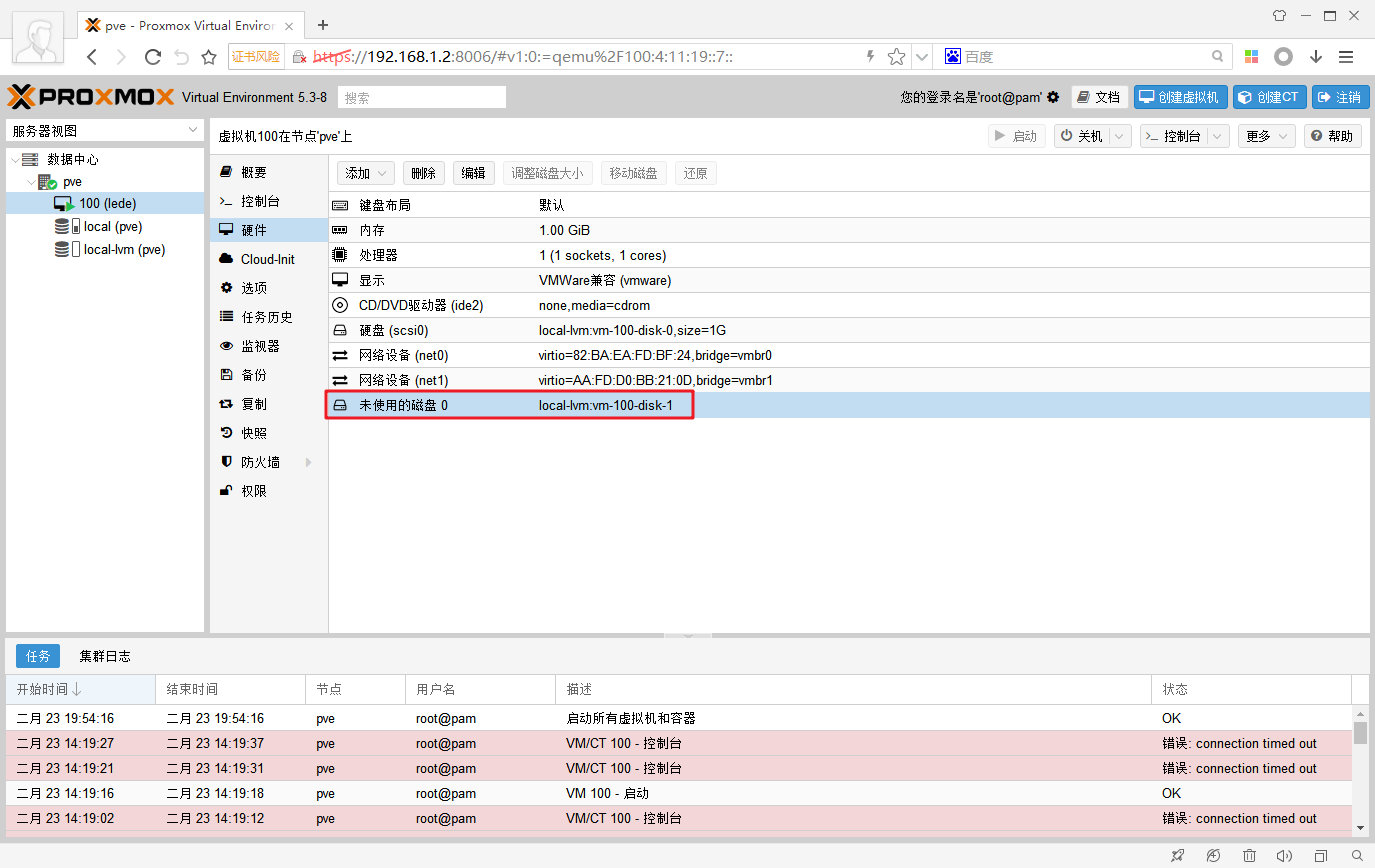1375x868 pixels.
Task: Switch to the 任务 tasks tab
Action: point(38,656)
